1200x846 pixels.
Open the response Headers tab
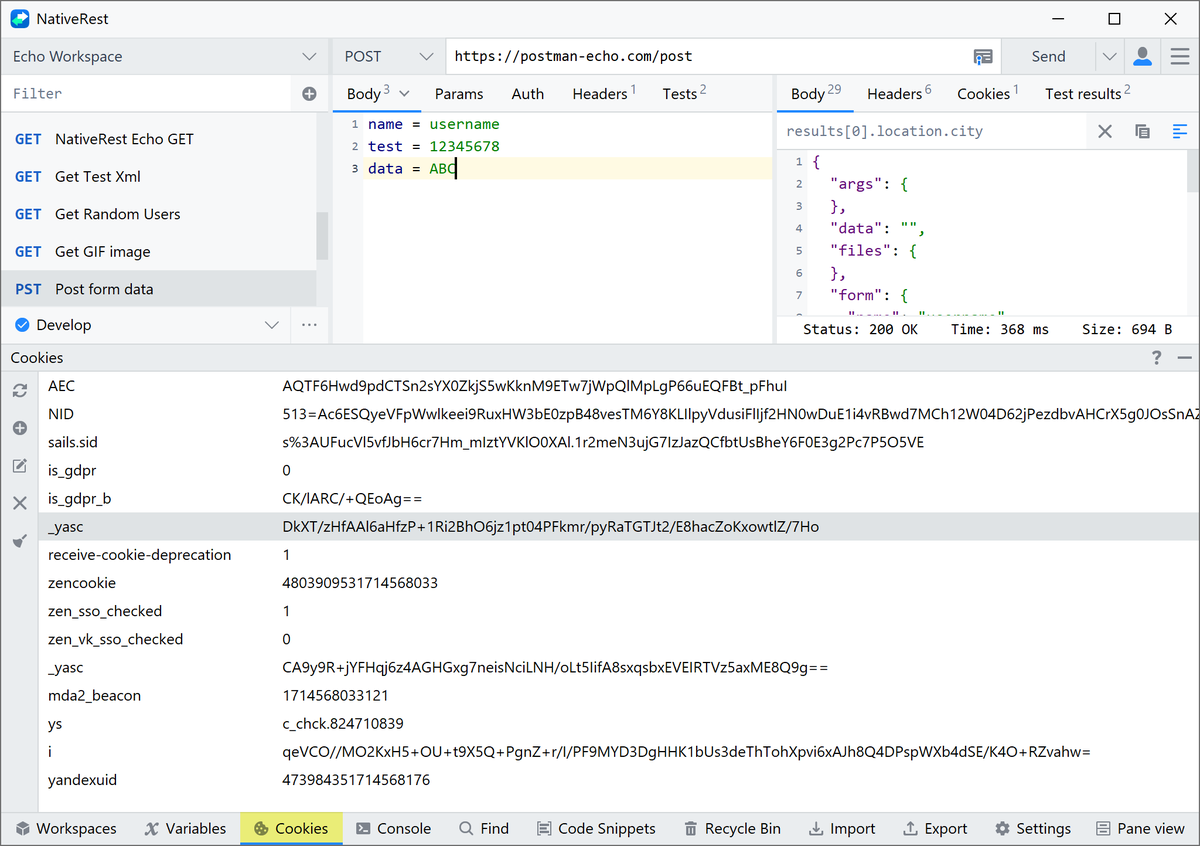tap(899, 94)
